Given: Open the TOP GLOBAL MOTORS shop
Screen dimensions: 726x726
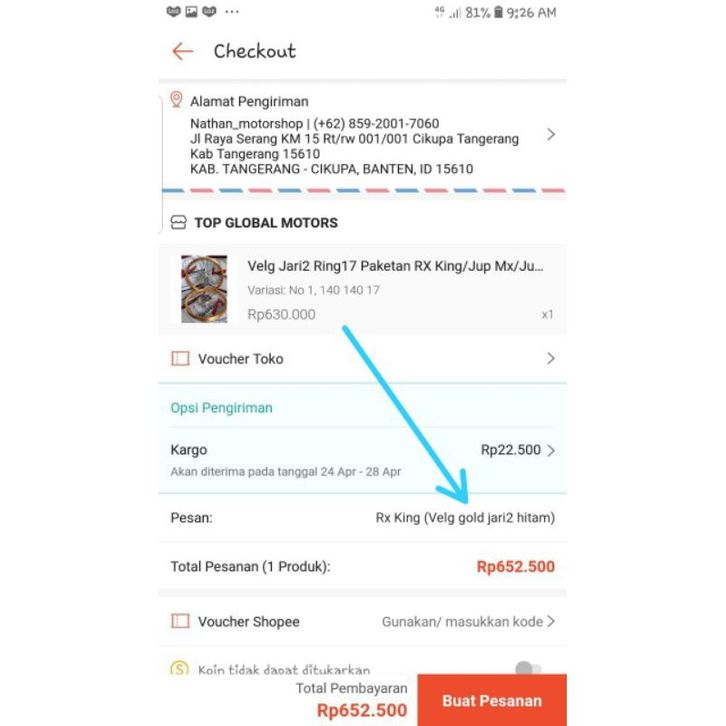Looking at the screenshot, I should [x=266, y=223].
